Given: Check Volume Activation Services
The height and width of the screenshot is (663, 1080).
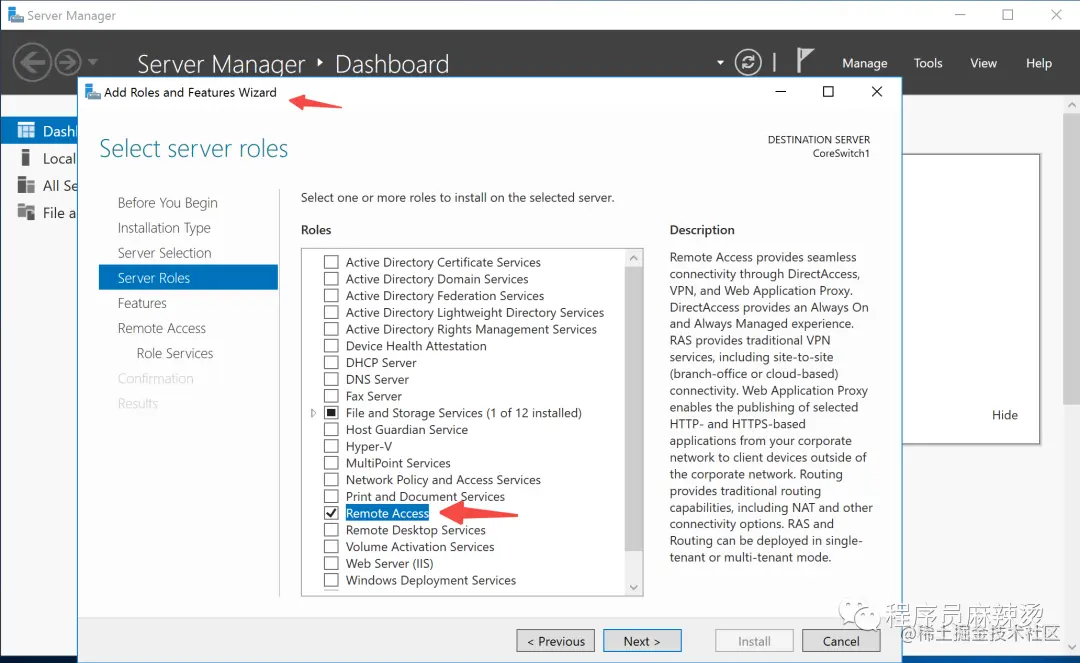Looking at the screenshot, I should point(331,547).
